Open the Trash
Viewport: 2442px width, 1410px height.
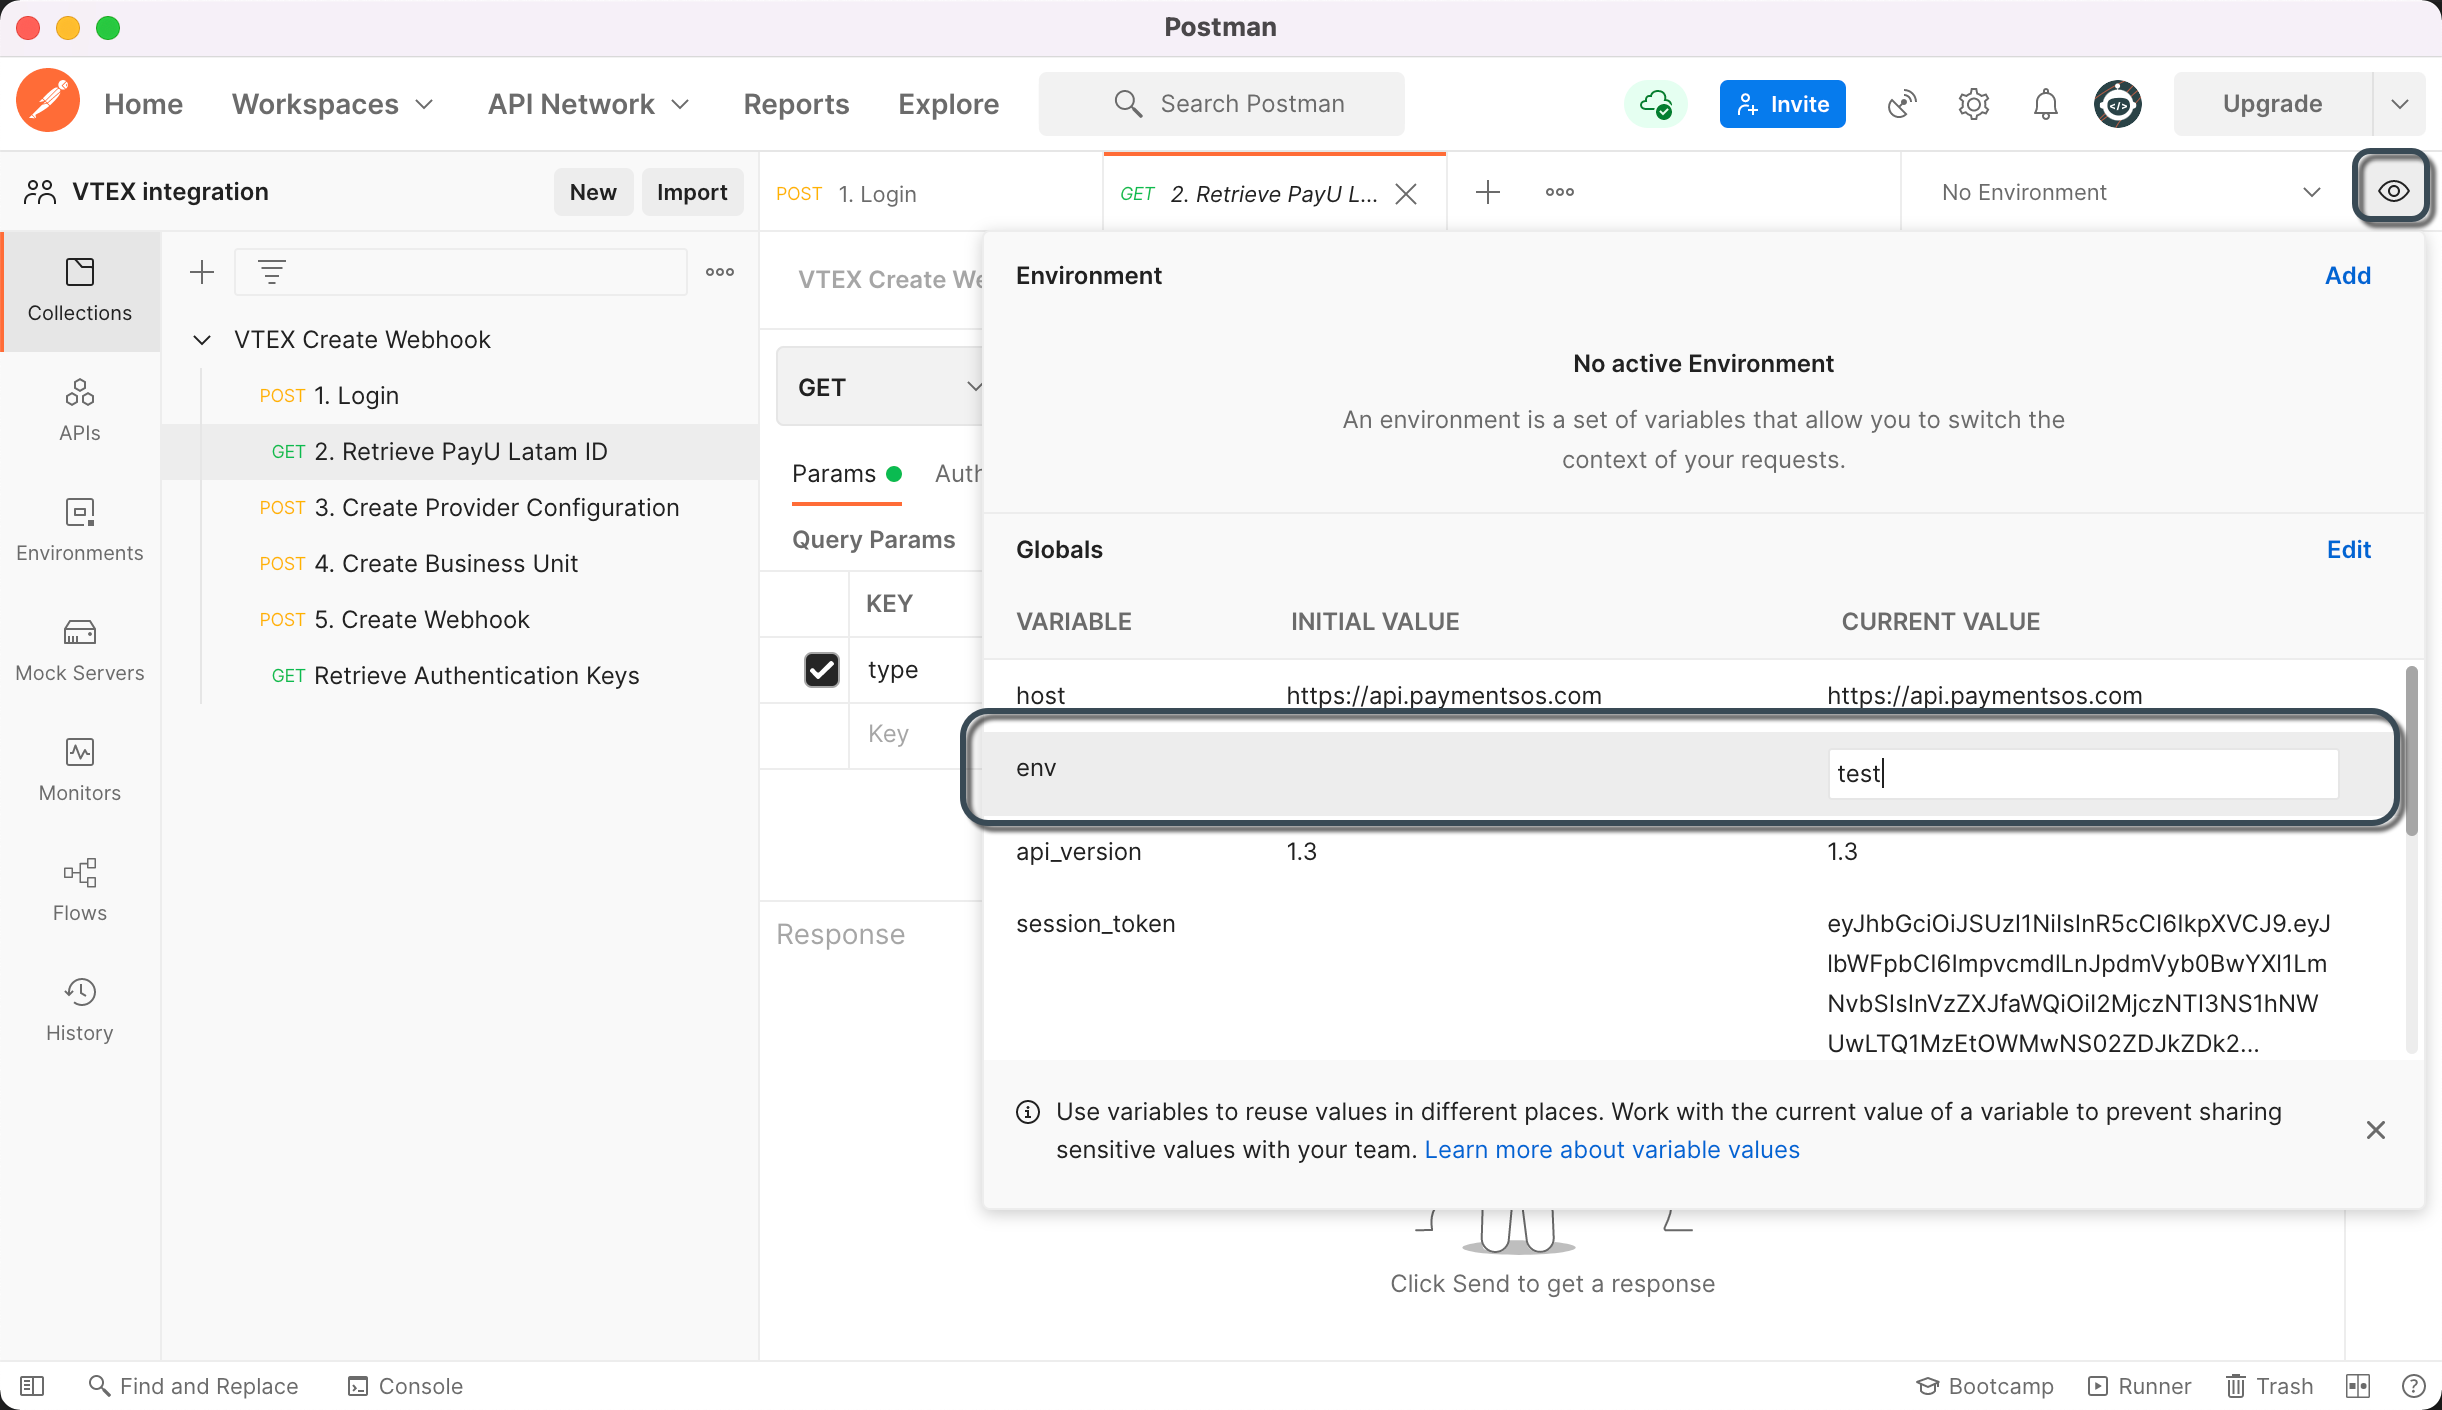(x=2270, y=1386)
